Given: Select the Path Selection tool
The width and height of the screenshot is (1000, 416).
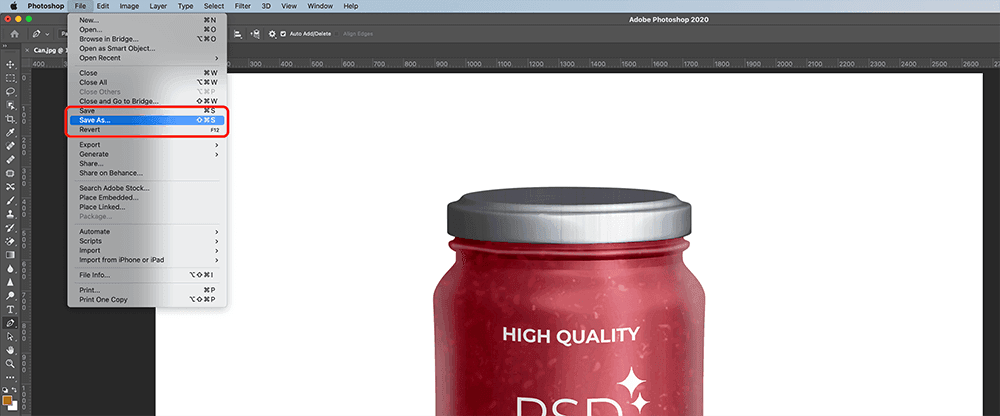Looking at the screenshot, I should click(x=10, y=336).
